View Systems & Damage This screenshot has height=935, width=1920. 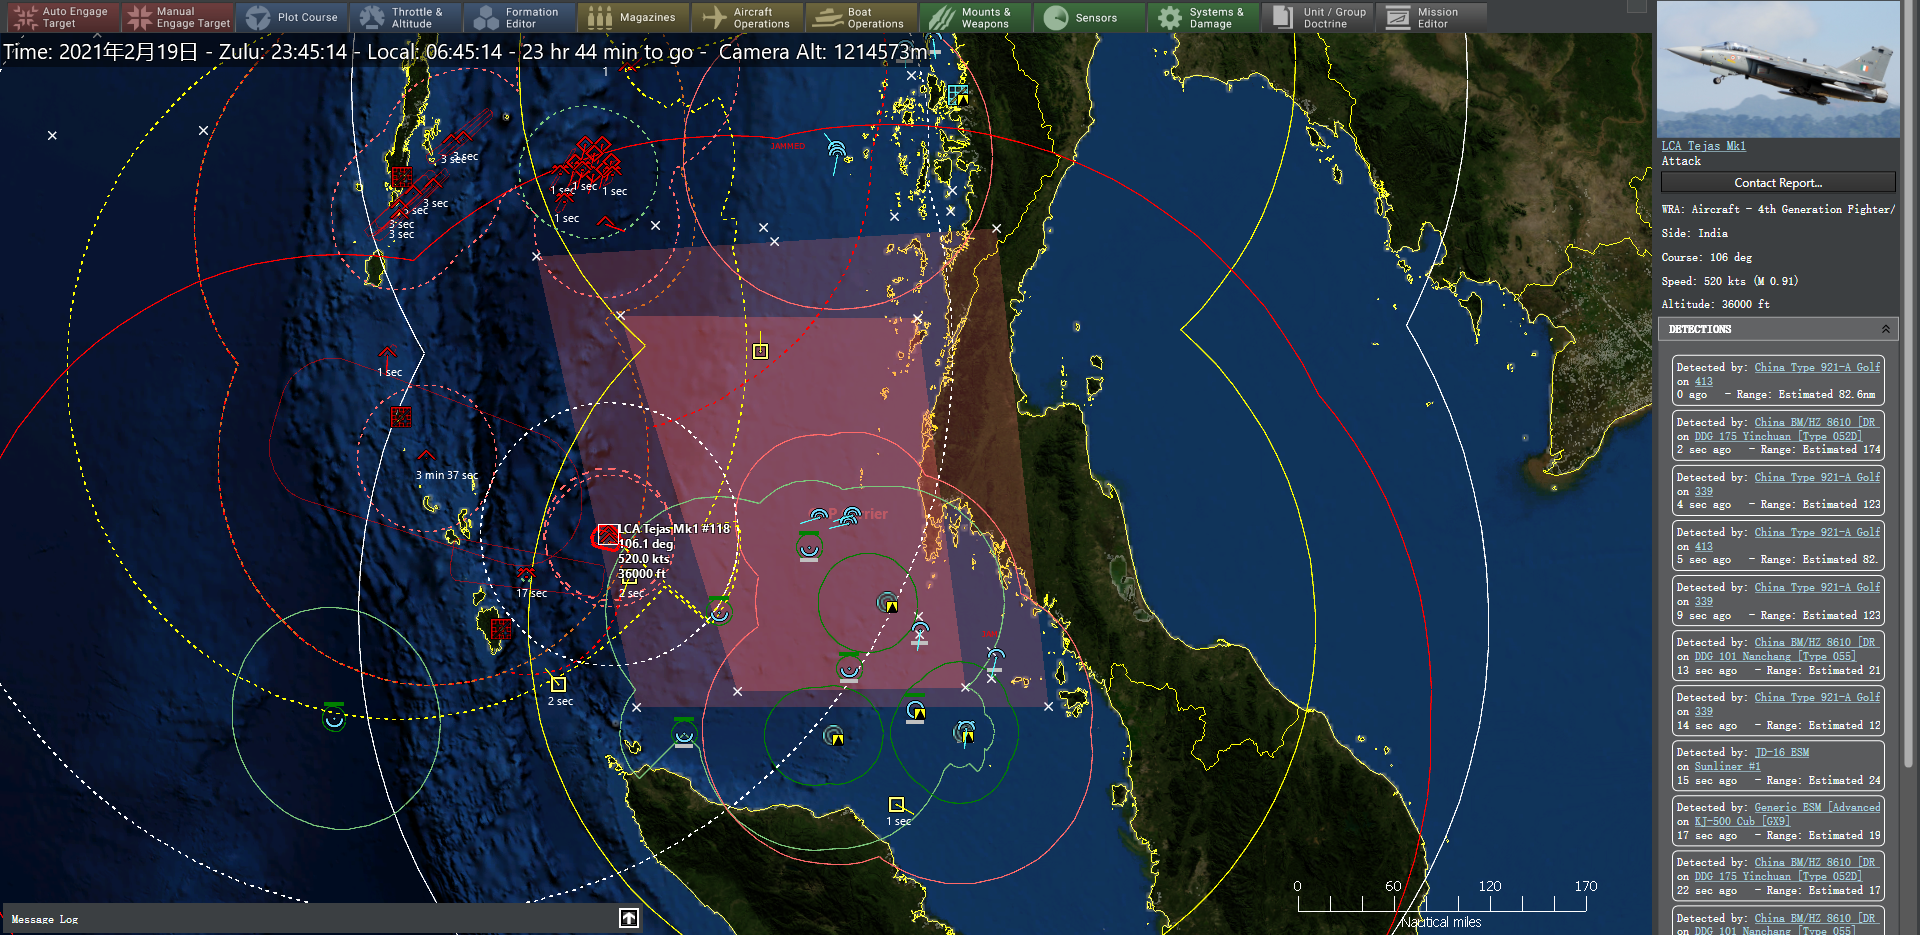click(x=1204, y=17)
